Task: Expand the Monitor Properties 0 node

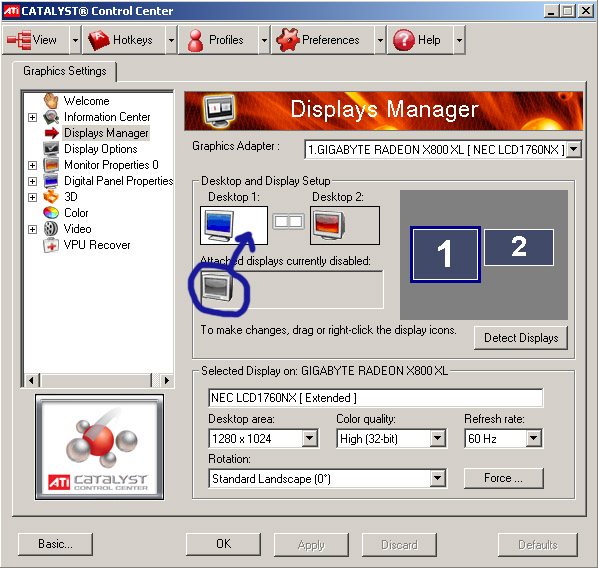Action: 32,165
